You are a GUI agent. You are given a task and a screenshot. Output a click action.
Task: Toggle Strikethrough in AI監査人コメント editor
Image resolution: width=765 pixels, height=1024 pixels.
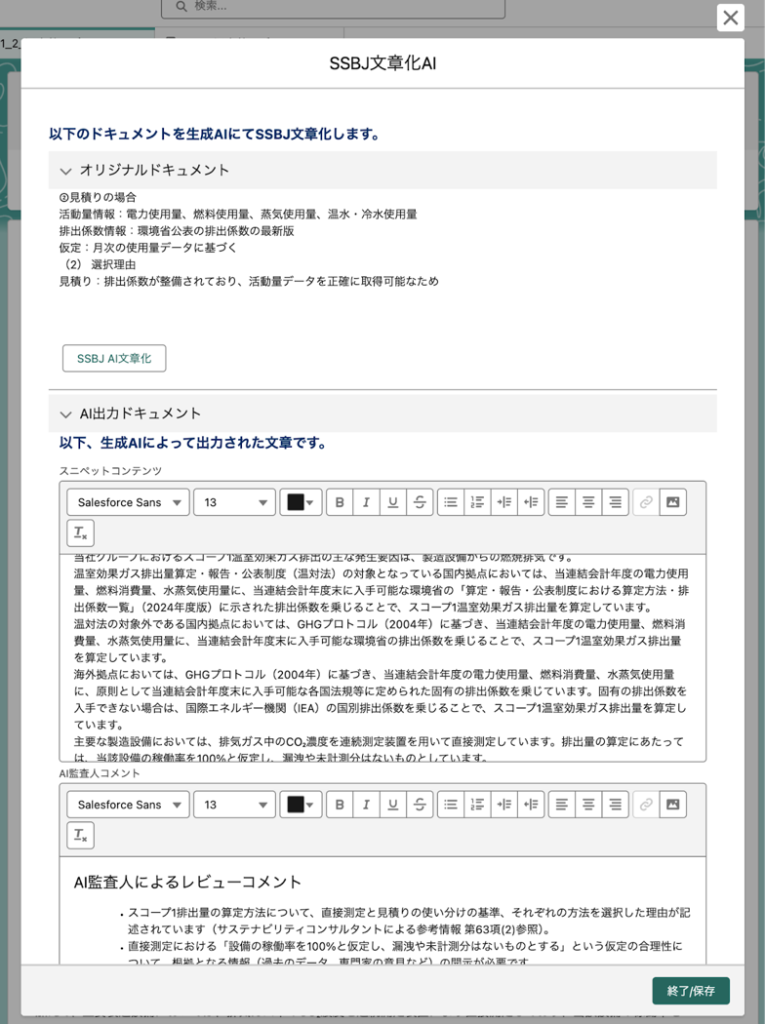tap(419, 805)
